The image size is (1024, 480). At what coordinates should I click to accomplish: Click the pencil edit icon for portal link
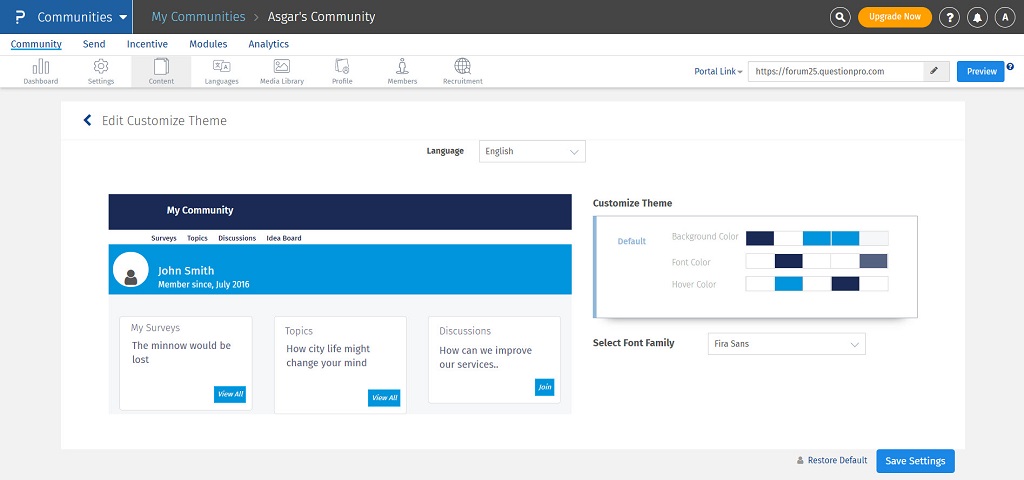(x=934, y=71)
